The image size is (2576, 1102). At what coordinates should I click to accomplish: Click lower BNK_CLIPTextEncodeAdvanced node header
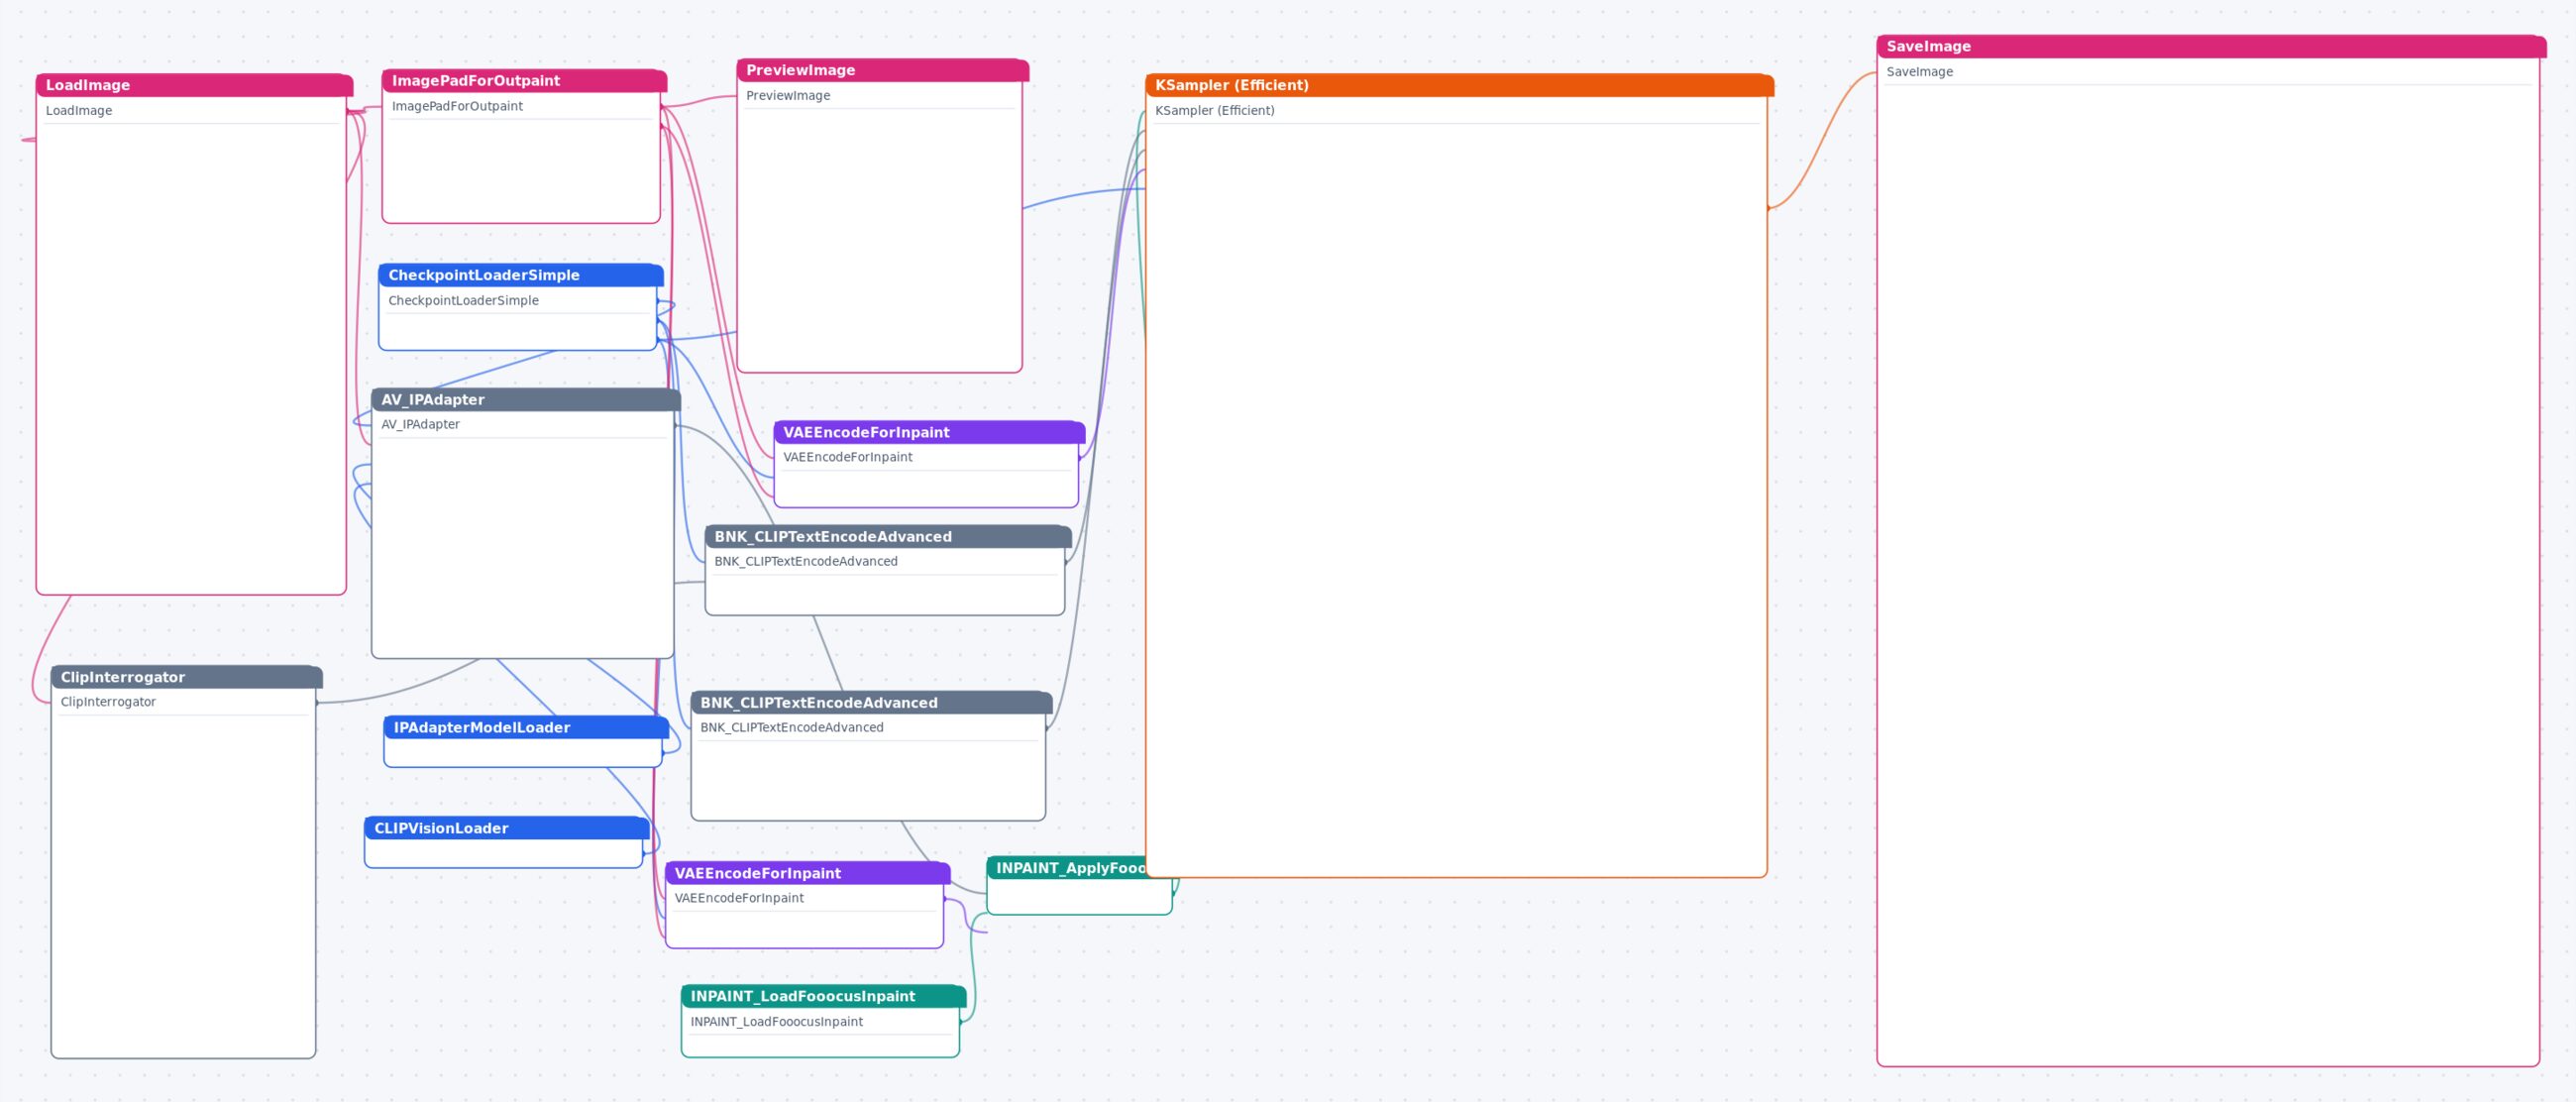pos(871,702)
